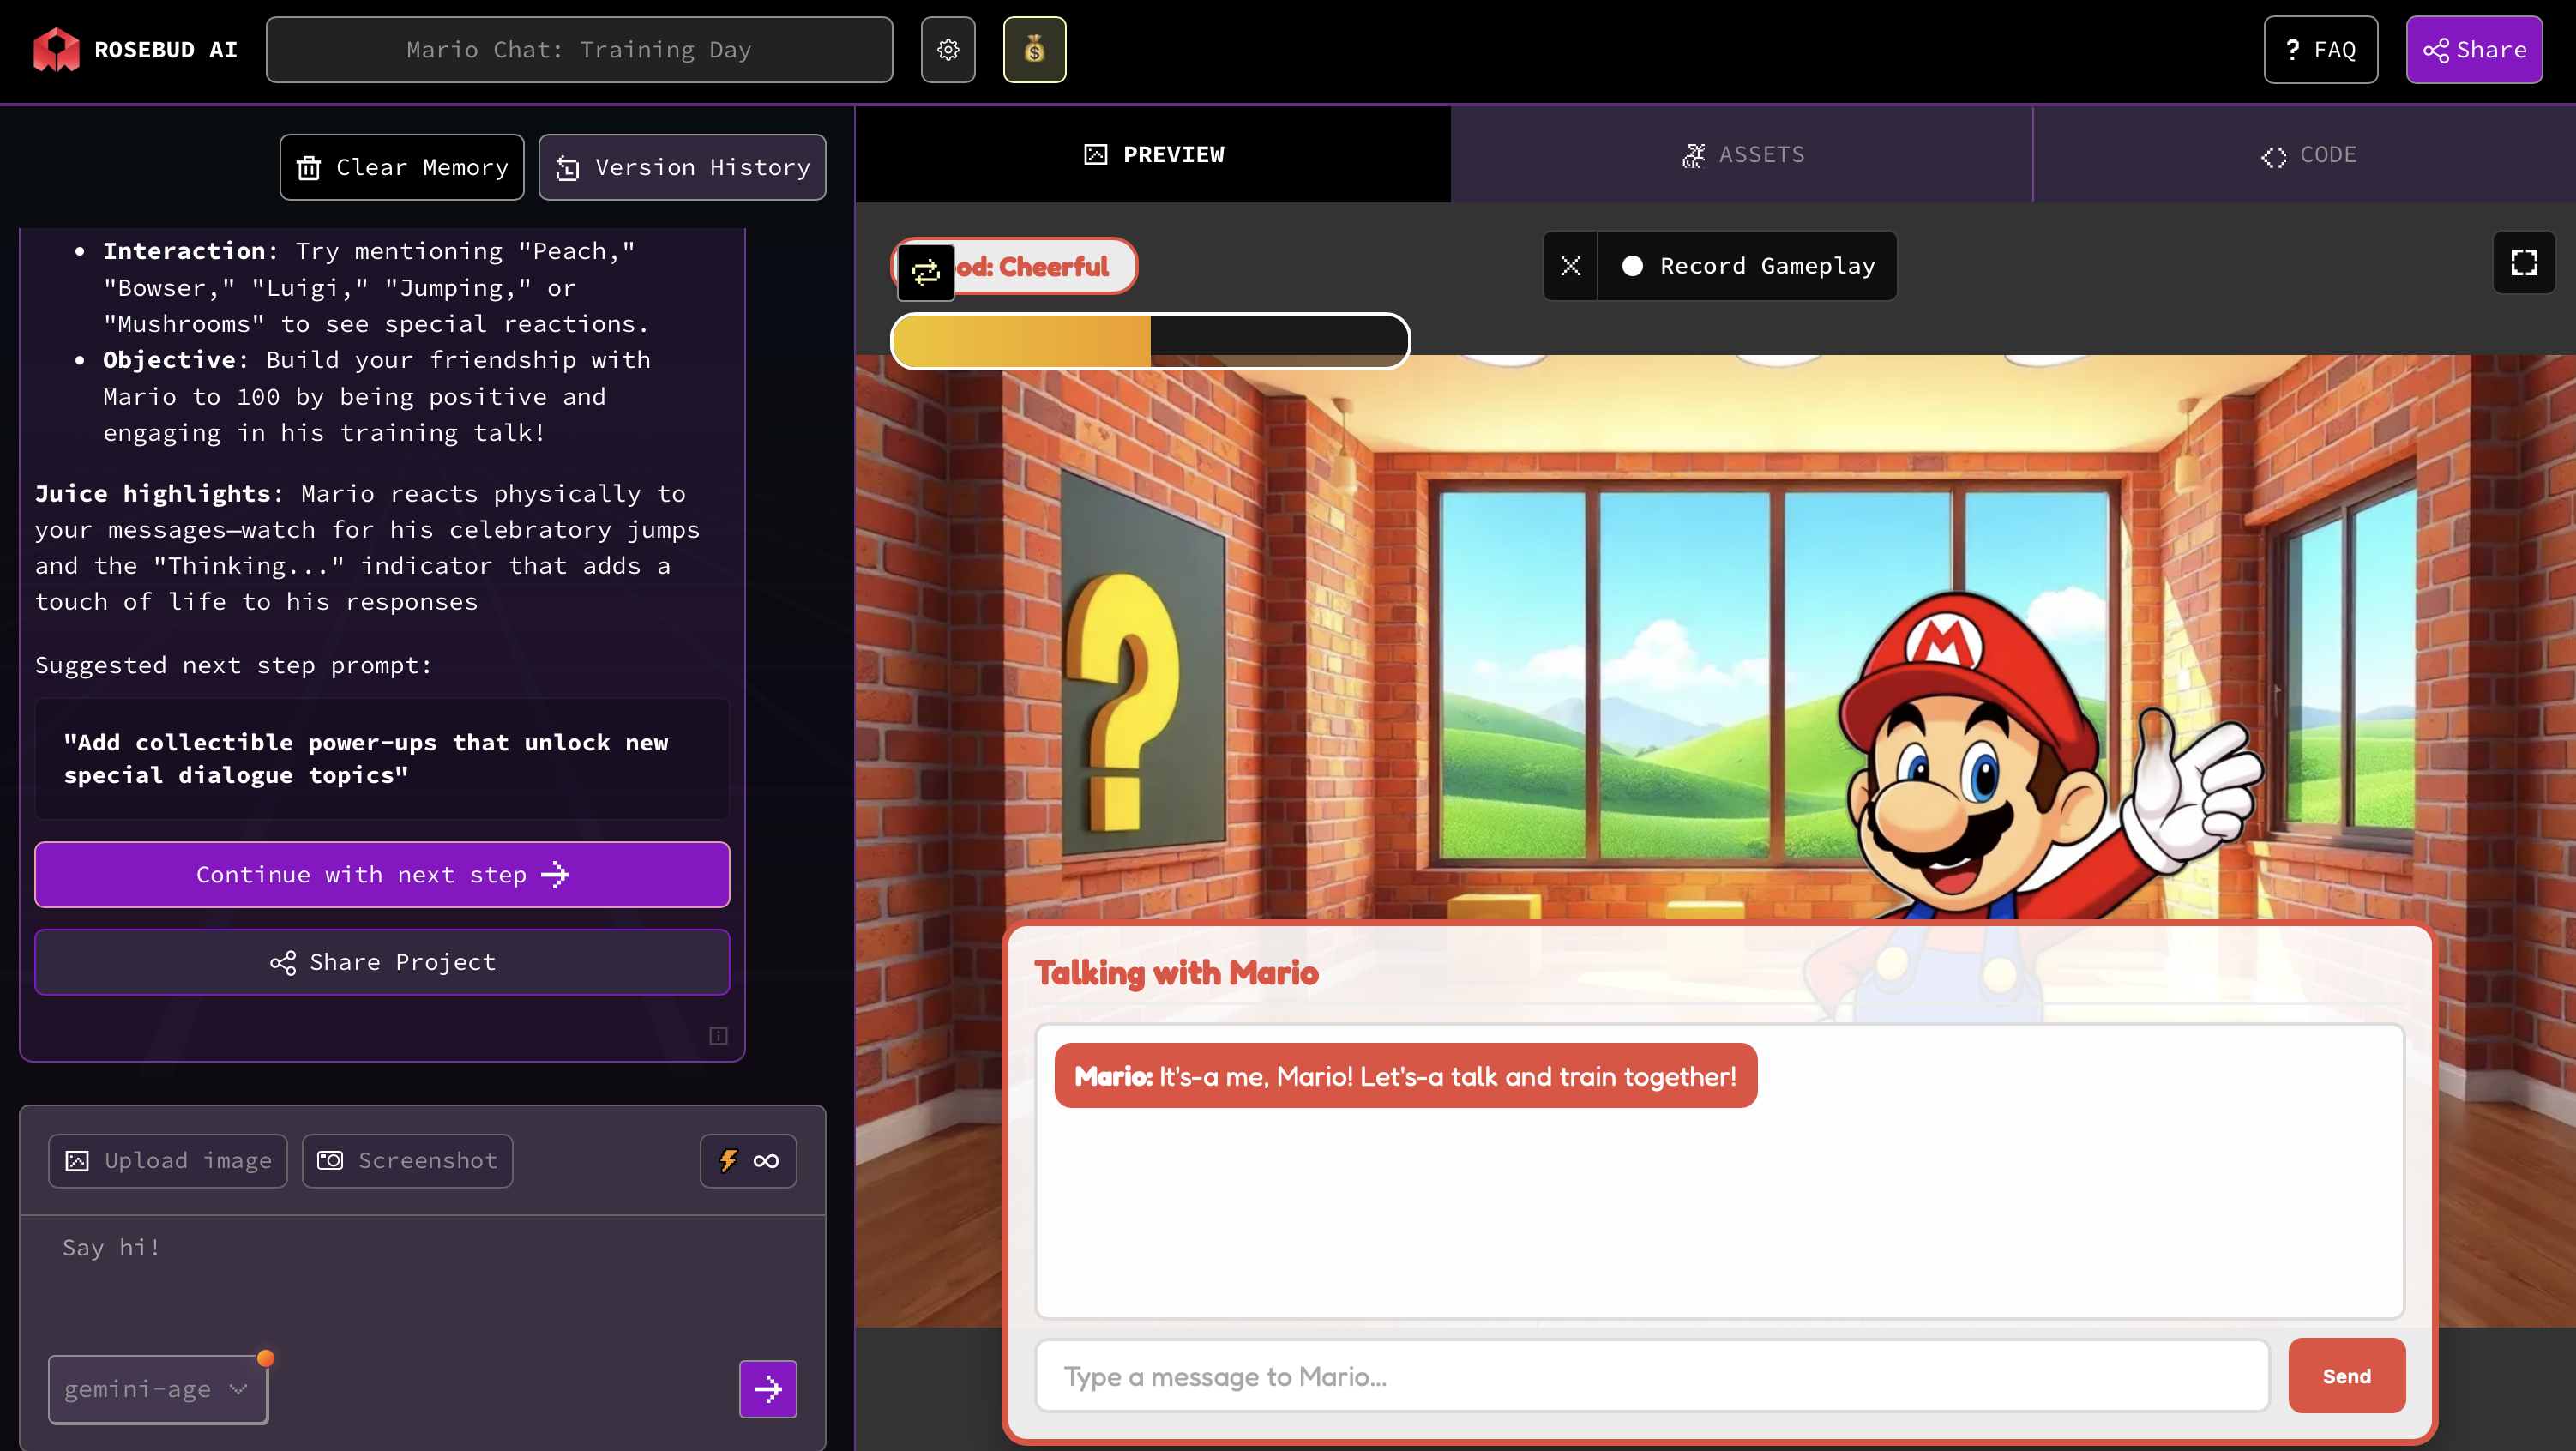Open project settings gear icon
The width and height of the screenshot is (2576, 1451).
point(947,50)
